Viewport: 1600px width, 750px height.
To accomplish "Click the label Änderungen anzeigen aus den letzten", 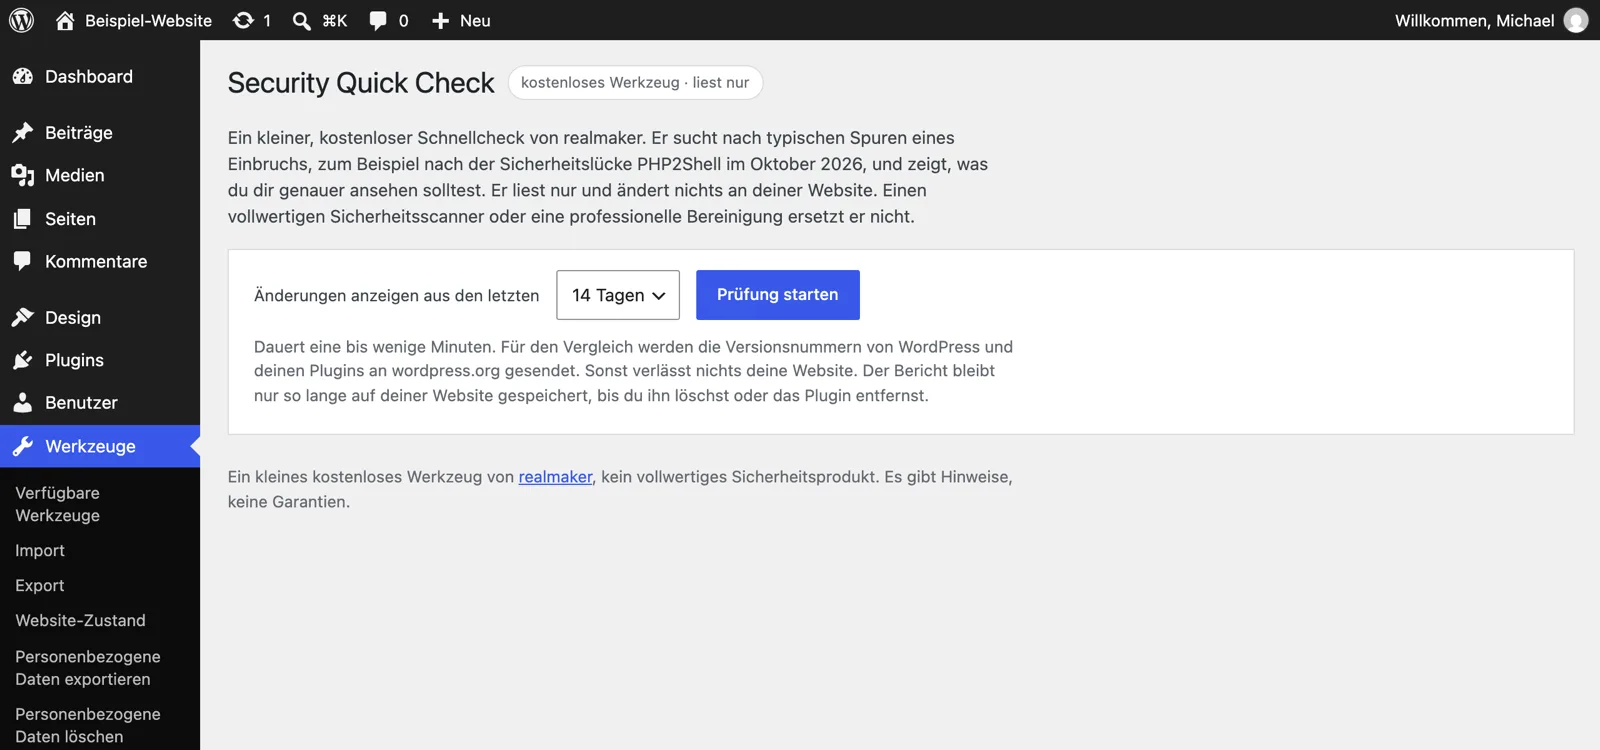I will (397, 296).
